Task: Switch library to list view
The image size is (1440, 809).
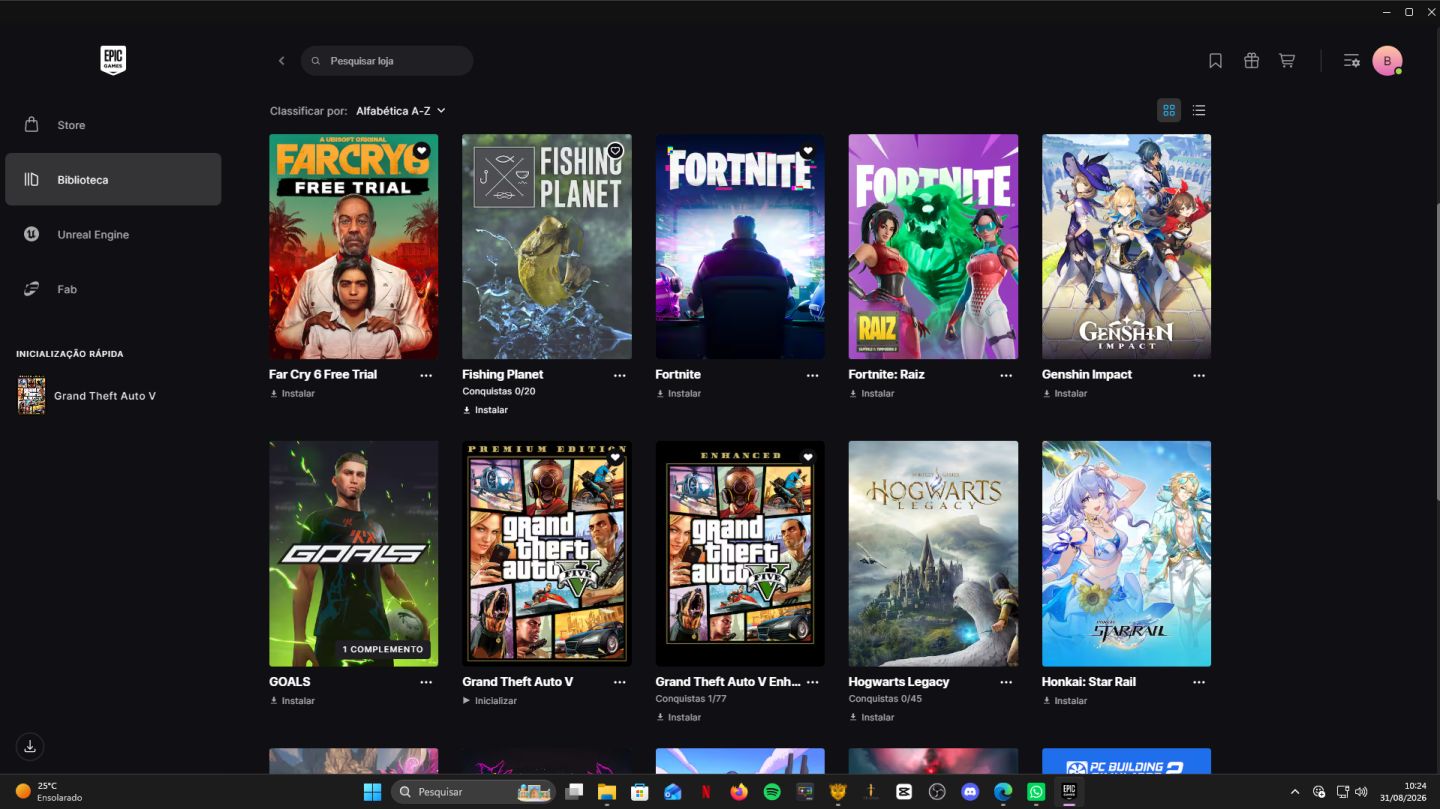Action: [x=1199, y=110]
